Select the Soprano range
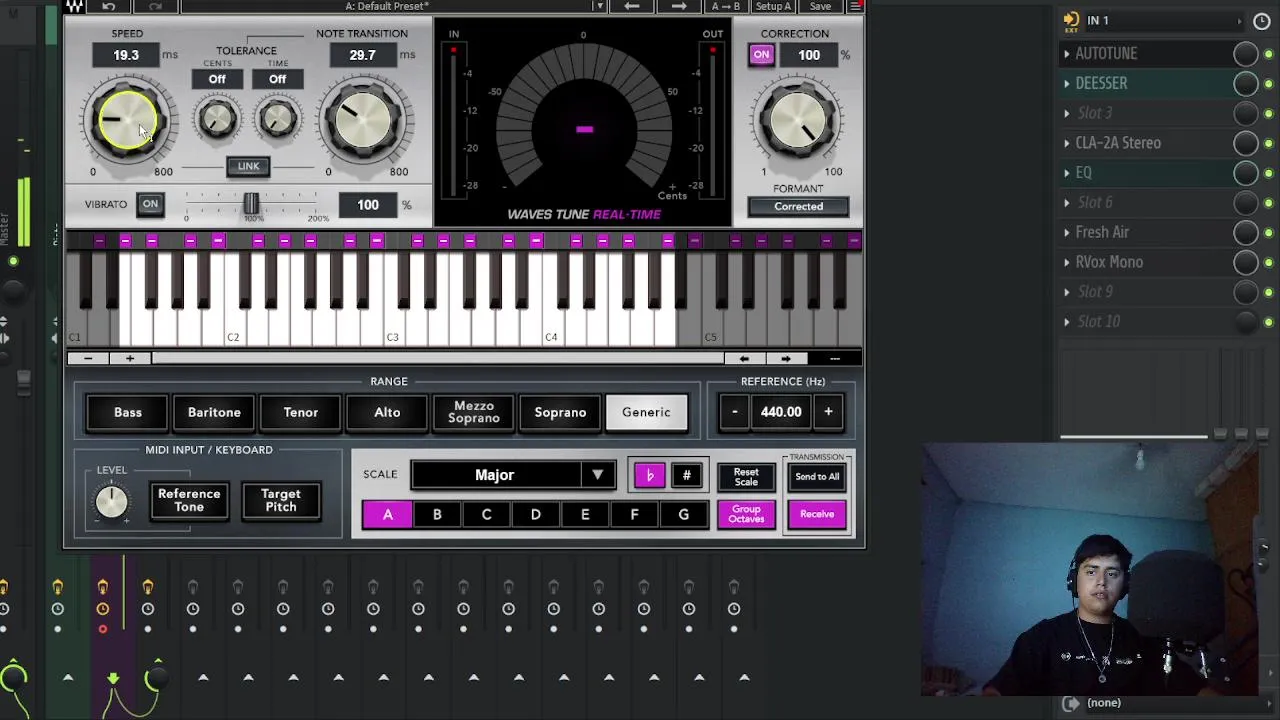The width and height of the screenshot is (1280, 720). click(560, 412)
